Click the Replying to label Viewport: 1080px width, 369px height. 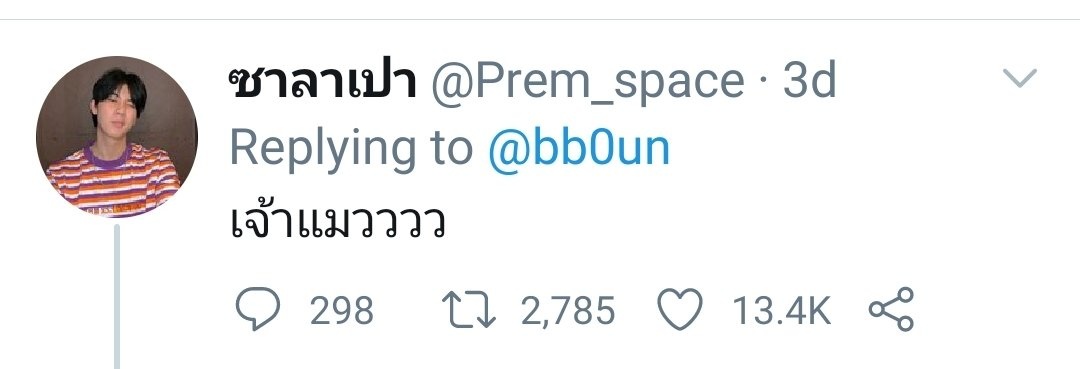[351, 150]
